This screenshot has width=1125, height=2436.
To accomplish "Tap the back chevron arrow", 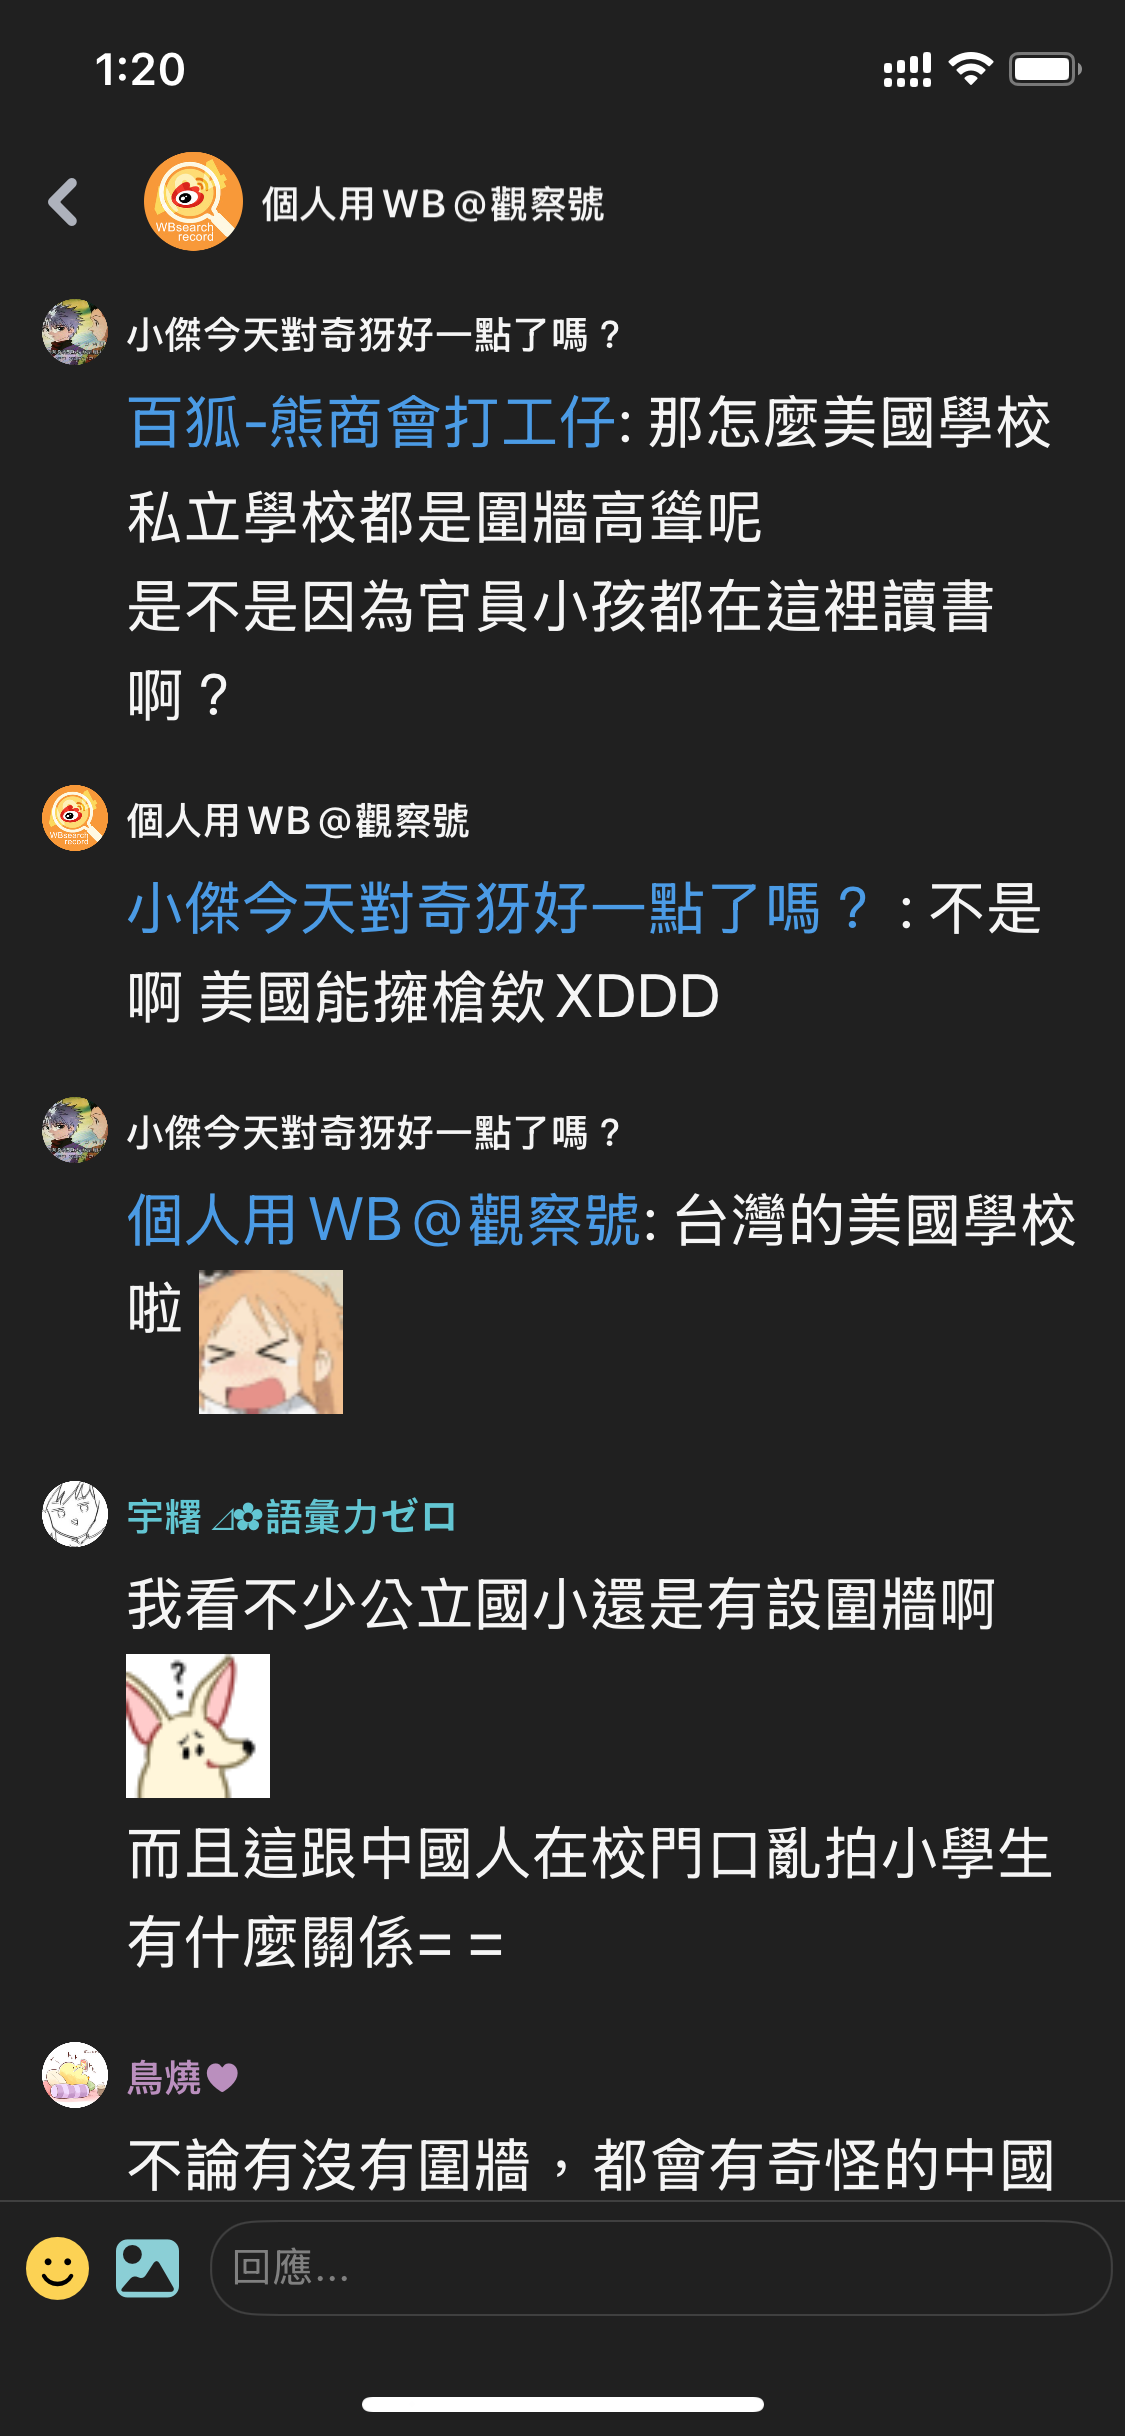I will pyautogui.click(x=63, y=202).
